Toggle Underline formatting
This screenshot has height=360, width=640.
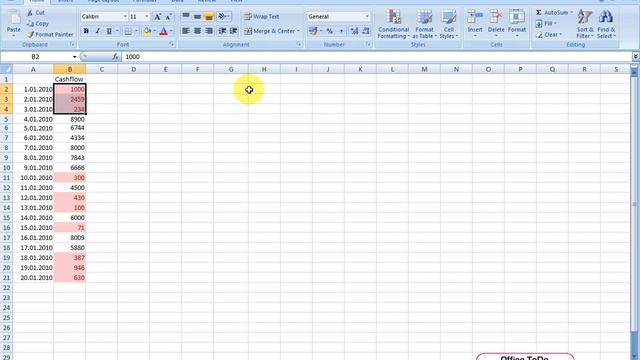pos(109,31)
